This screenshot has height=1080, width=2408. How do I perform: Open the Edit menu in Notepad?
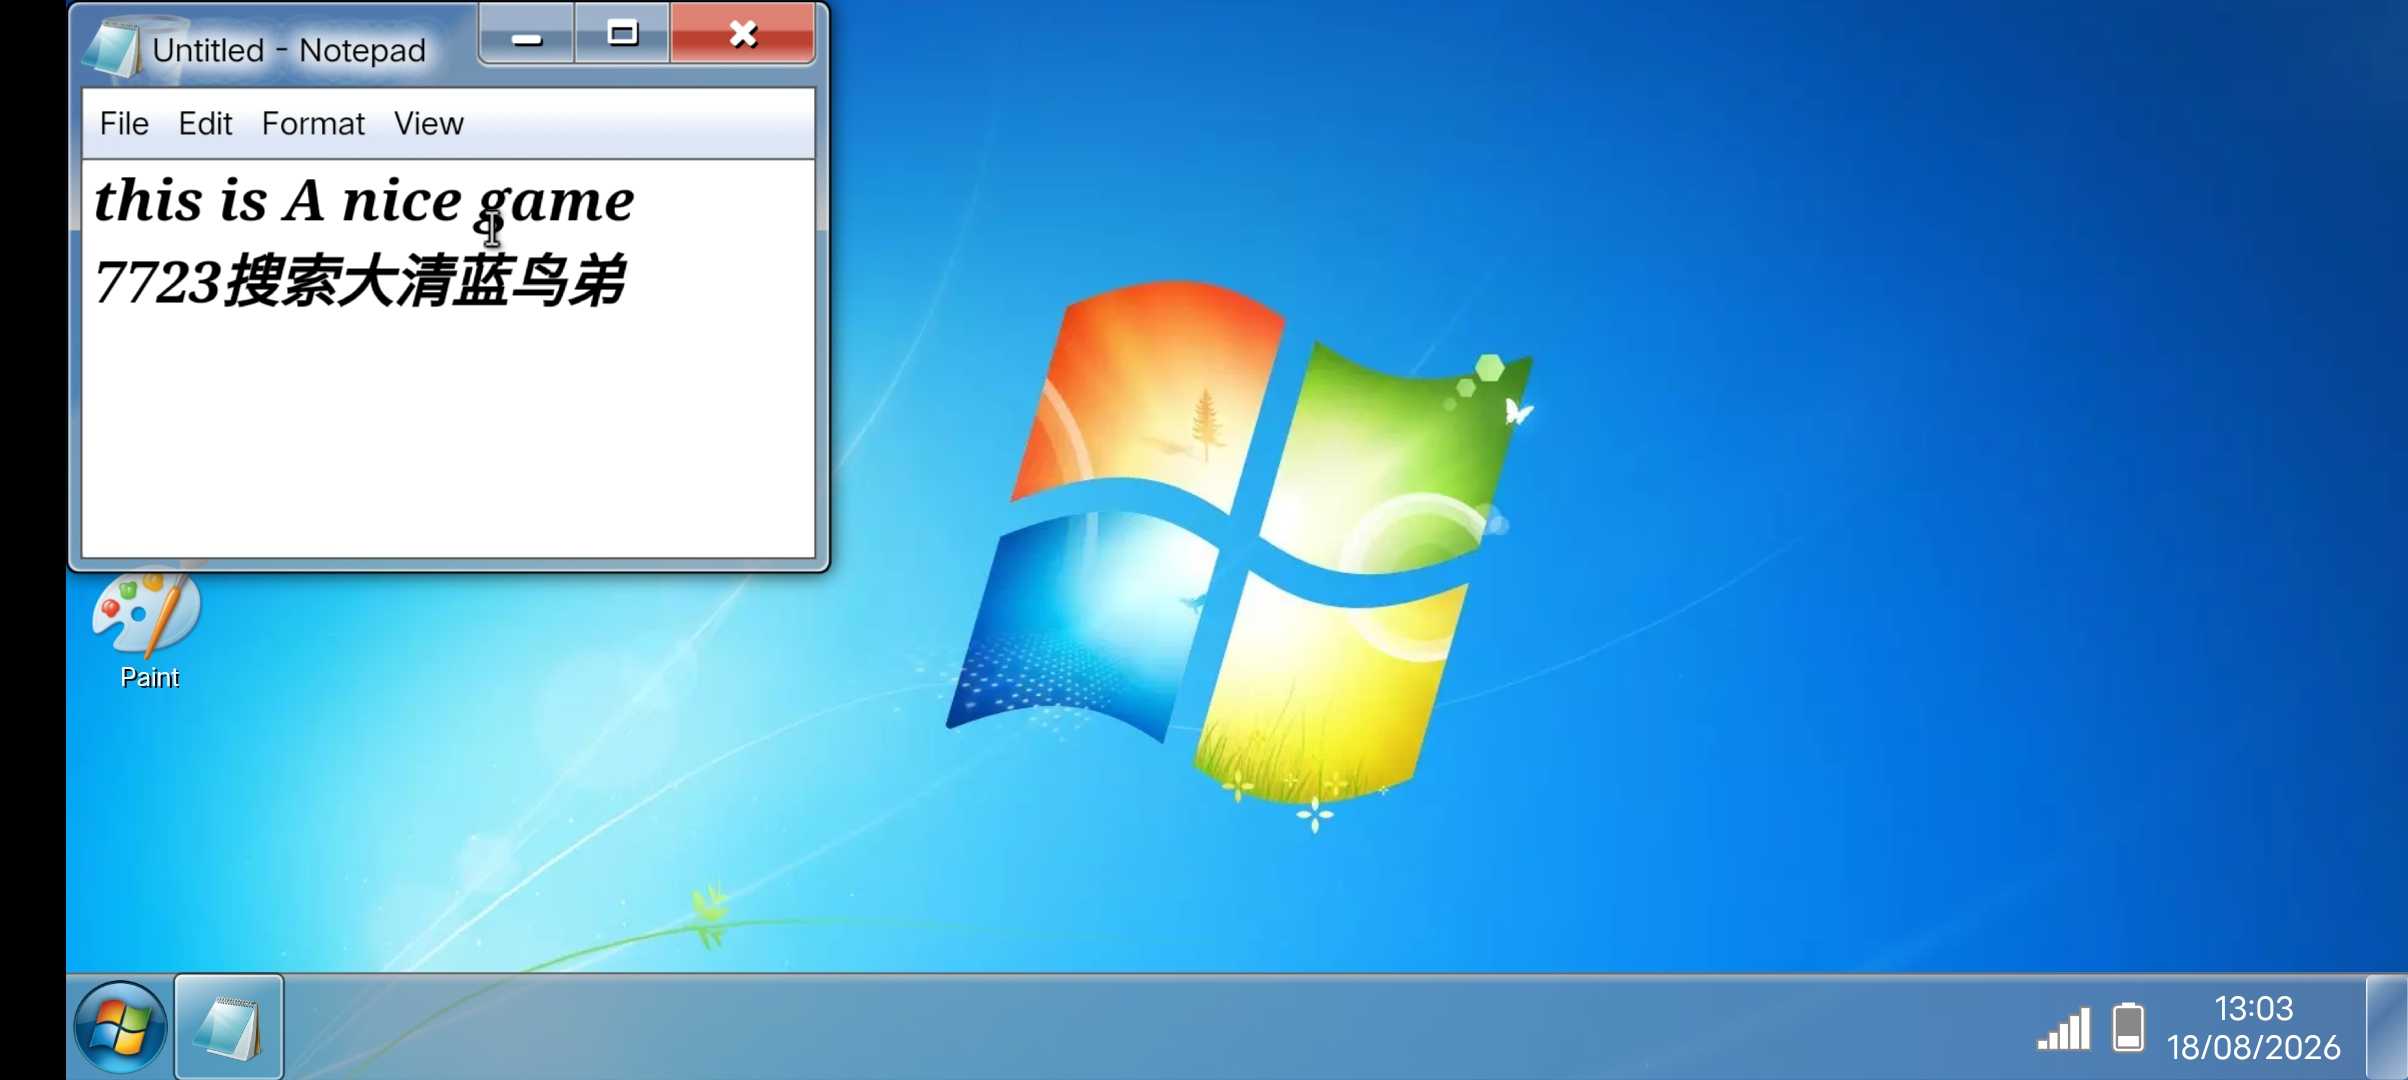(x=205, y=123)
